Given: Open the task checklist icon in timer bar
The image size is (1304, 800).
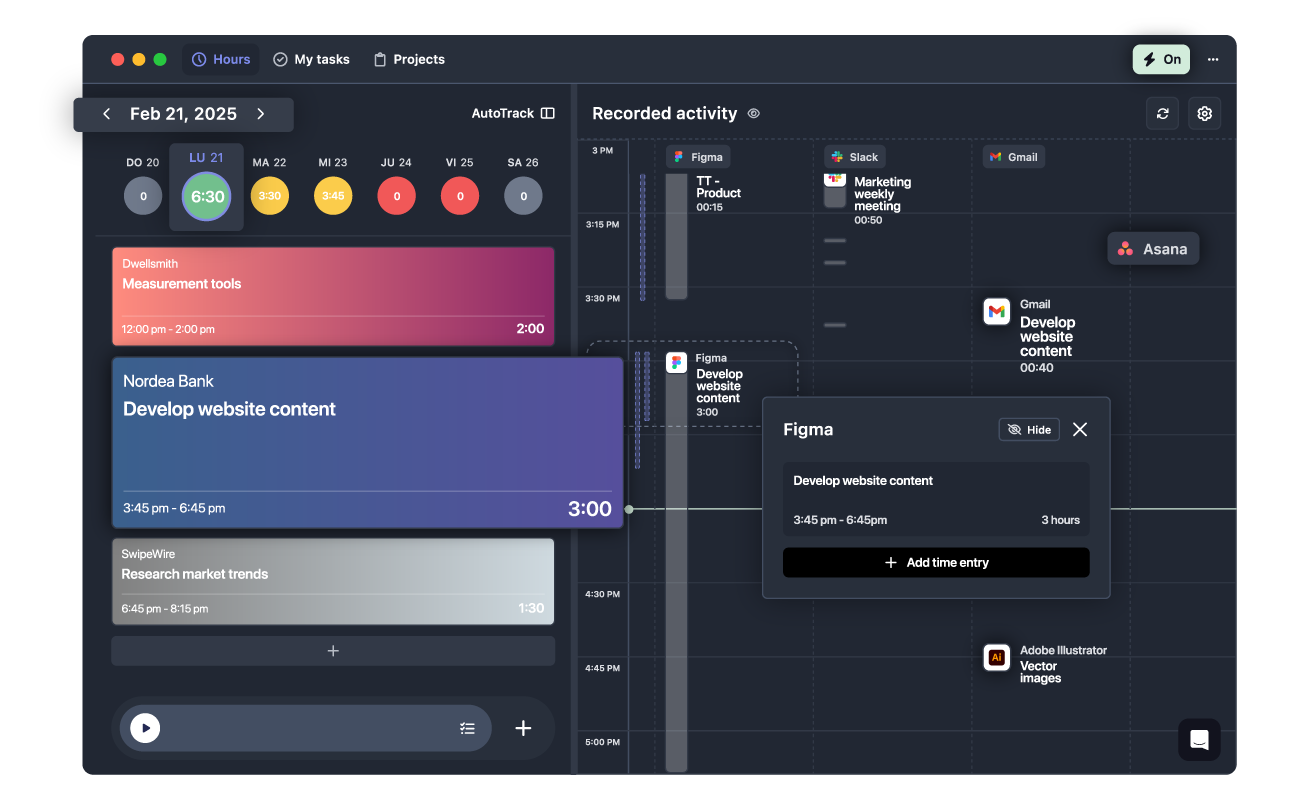Looking at the screenshot, I should pyautogui.click(x=467, y=728).
